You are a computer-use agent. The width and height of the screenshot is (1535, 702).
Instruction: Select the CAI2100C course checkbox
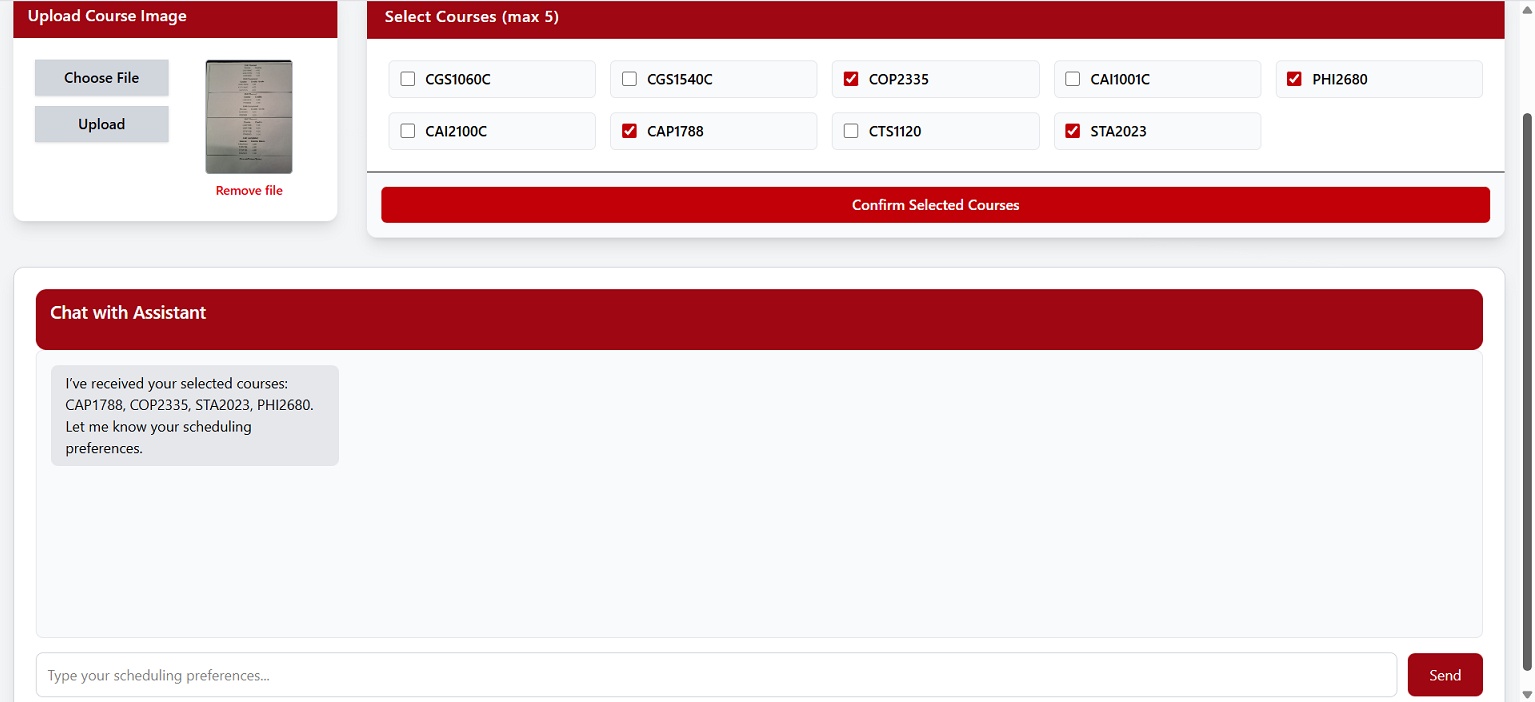coord(408,131)
